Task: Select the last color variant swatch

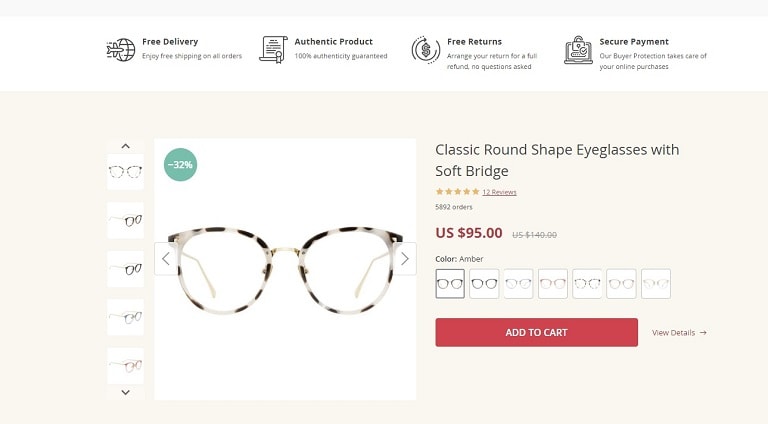Action: (x=656, y=284)
